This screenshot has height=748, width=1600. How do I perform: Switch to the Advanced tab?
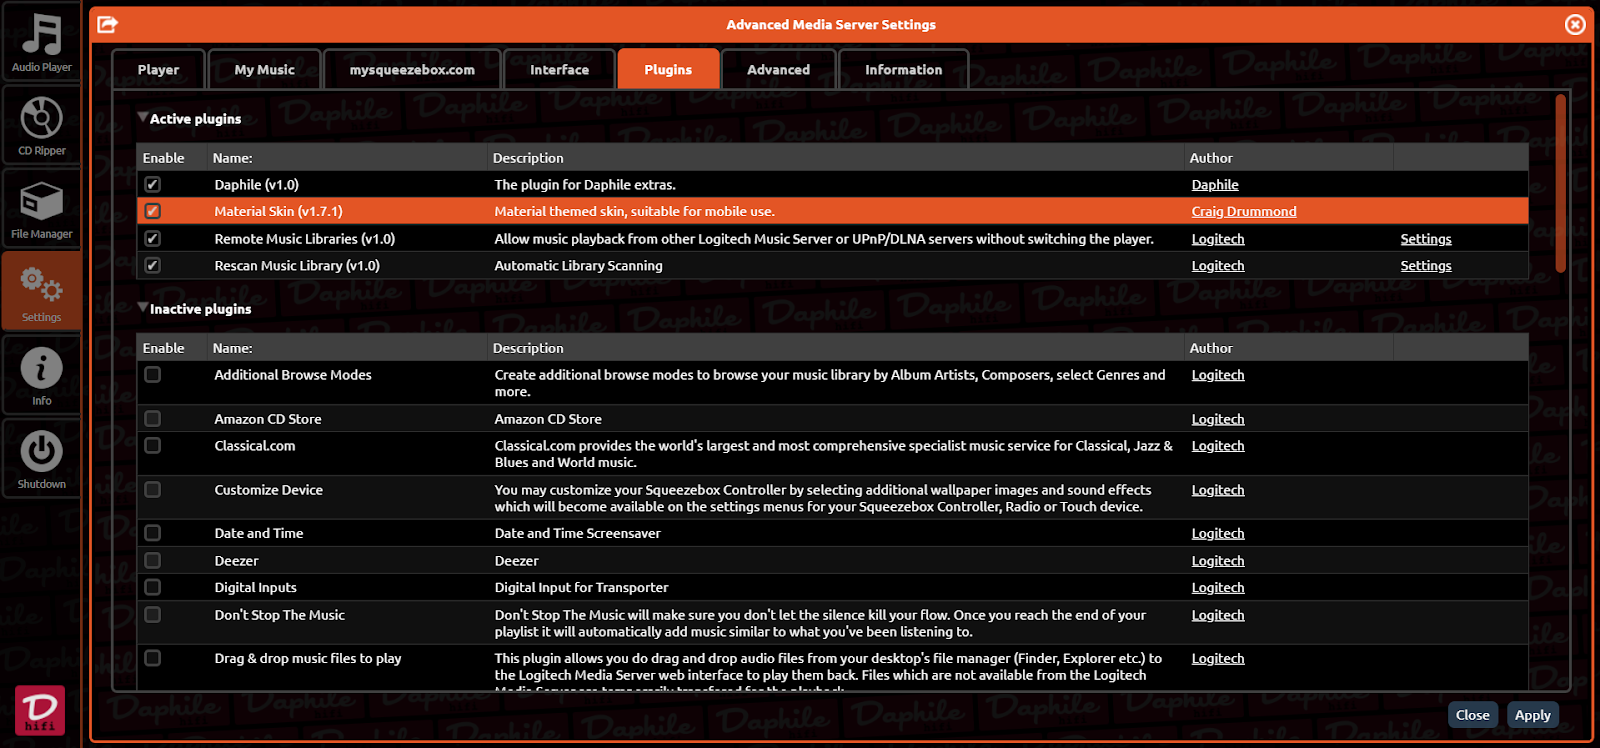pos(778,69)
